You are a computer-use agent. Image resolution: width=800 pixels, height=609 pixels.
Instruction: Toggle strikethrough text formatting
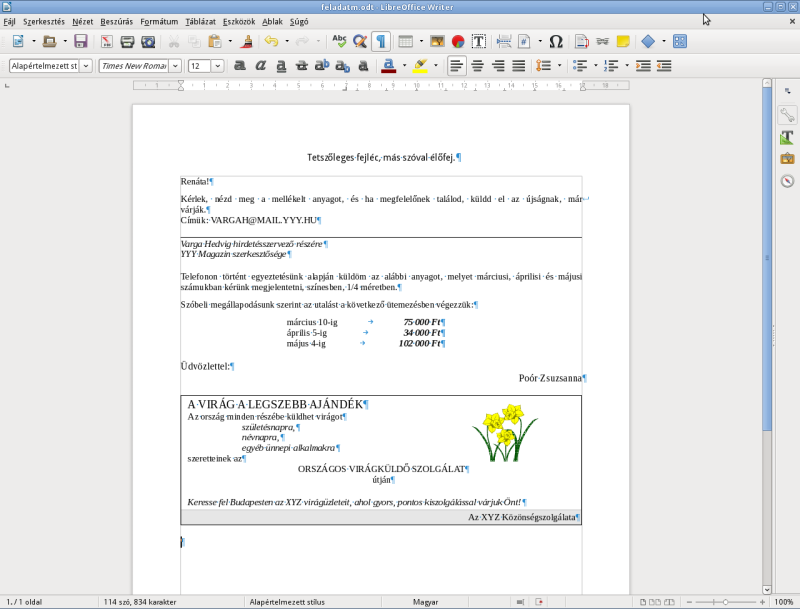click(x=302, y=66)
